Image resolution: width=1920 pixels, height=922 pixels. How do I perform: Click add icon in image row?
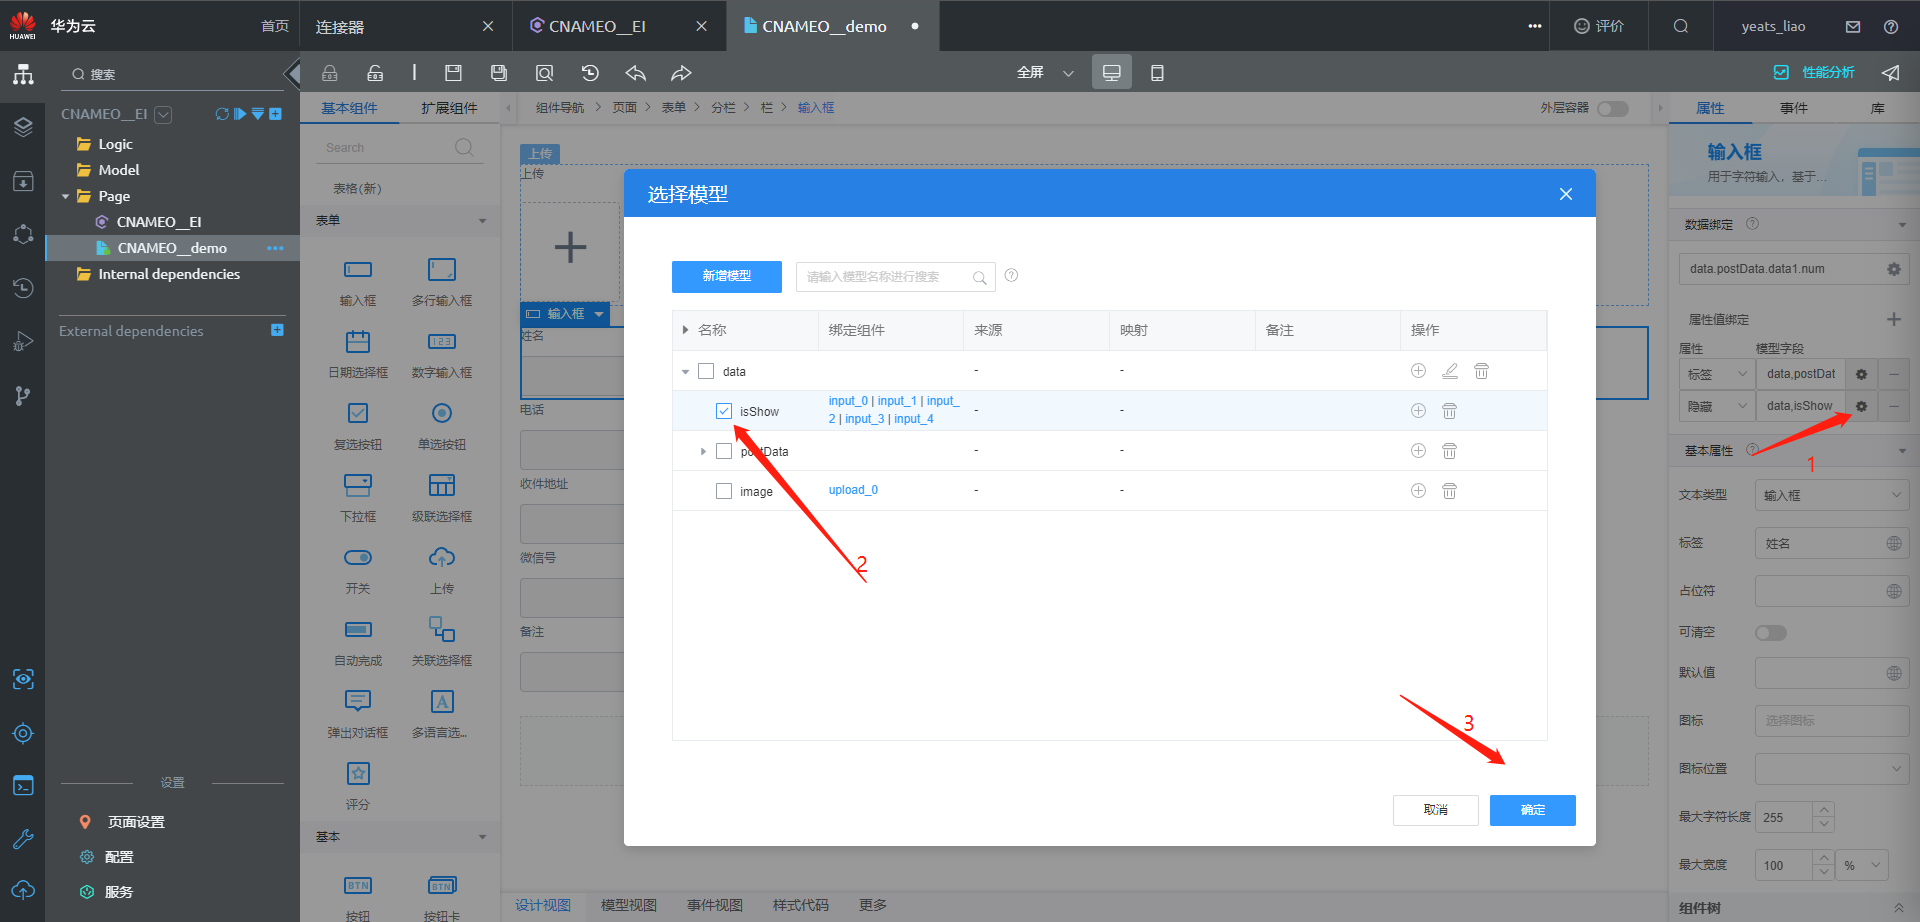click(x=1418, y=491)
